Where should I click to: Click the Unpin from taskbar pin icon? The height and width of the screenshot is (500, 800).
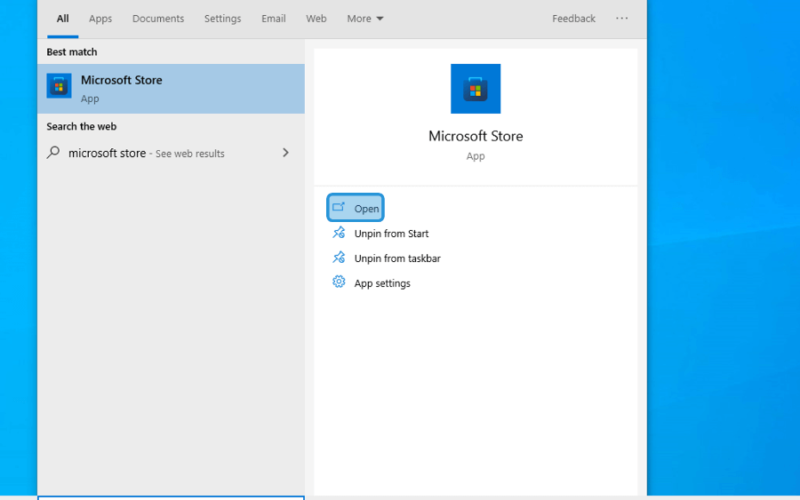pos(339,257)
